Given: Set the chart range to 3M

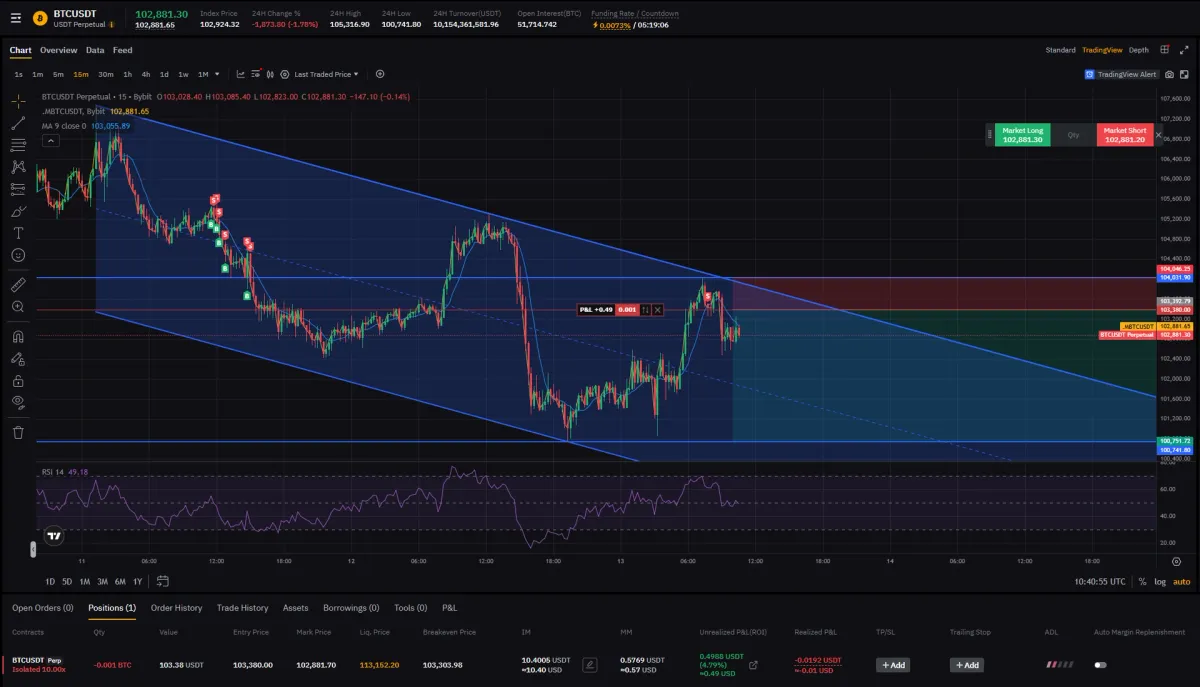Looking at the screenshot, I should pyautogui.click(x=102, y=582).
